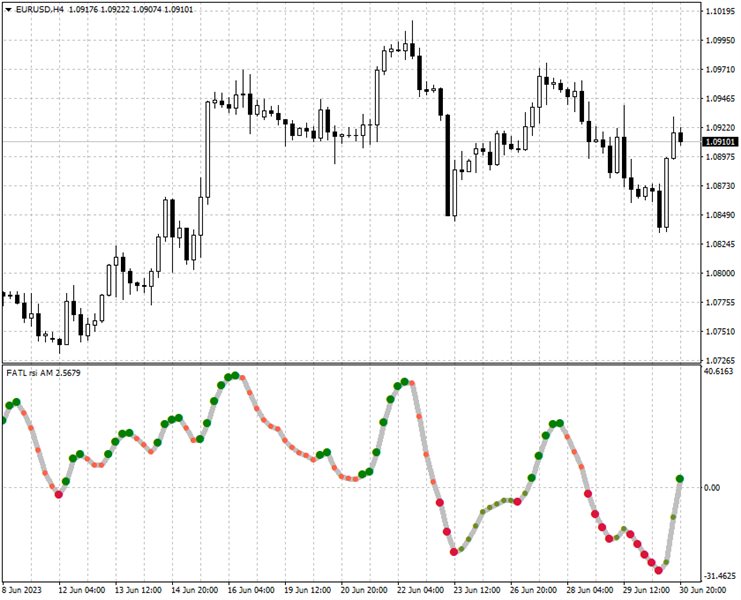
Task: Select the FATL rsi AM 2.5679 indicator label
Action: tap(43, 373)
